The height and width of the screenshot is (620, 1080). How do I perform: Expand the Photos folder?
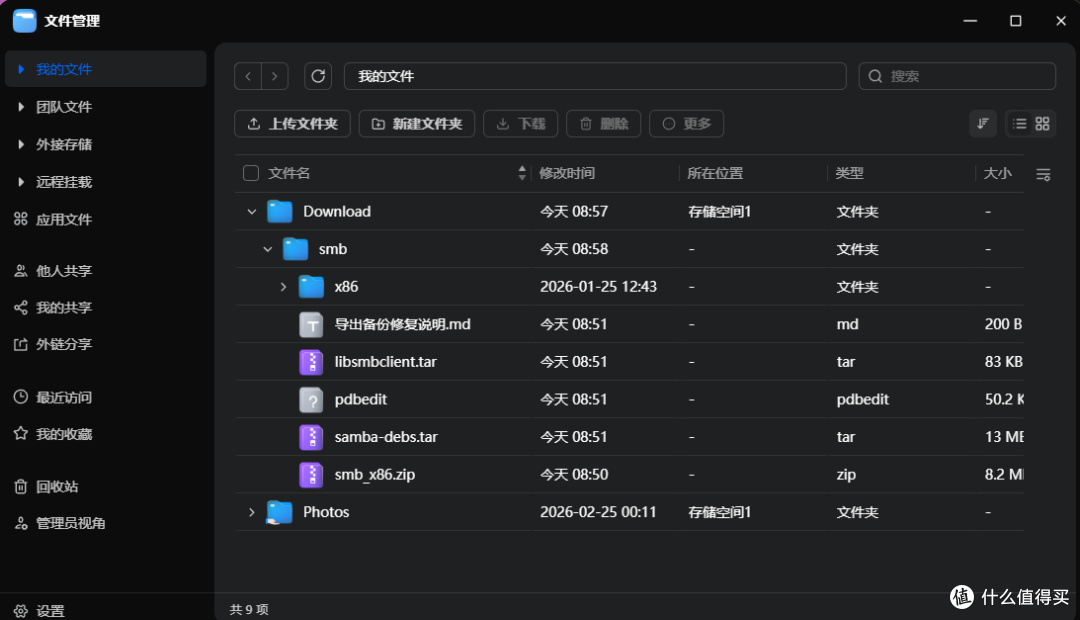click(251, 512)
